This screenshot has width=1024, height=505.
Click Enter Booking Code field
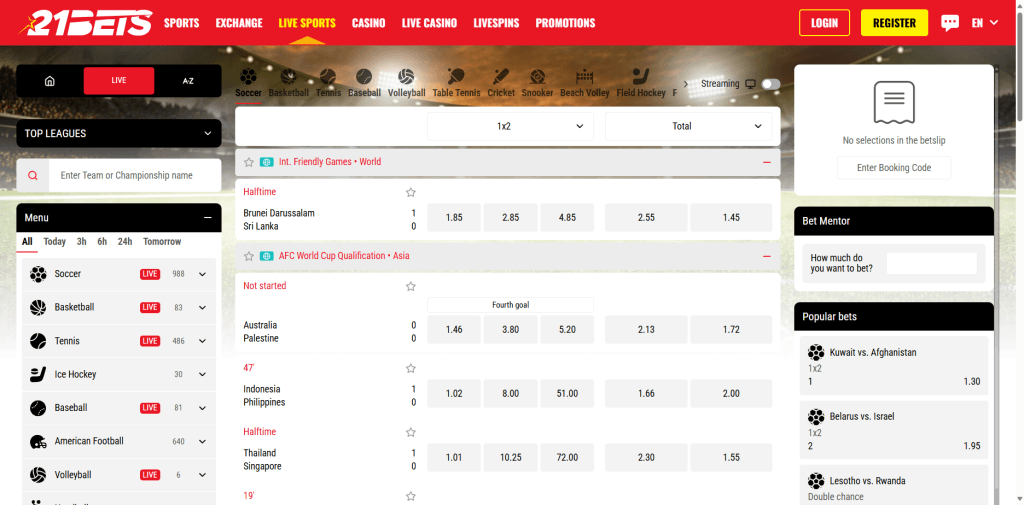click(894, 168)
